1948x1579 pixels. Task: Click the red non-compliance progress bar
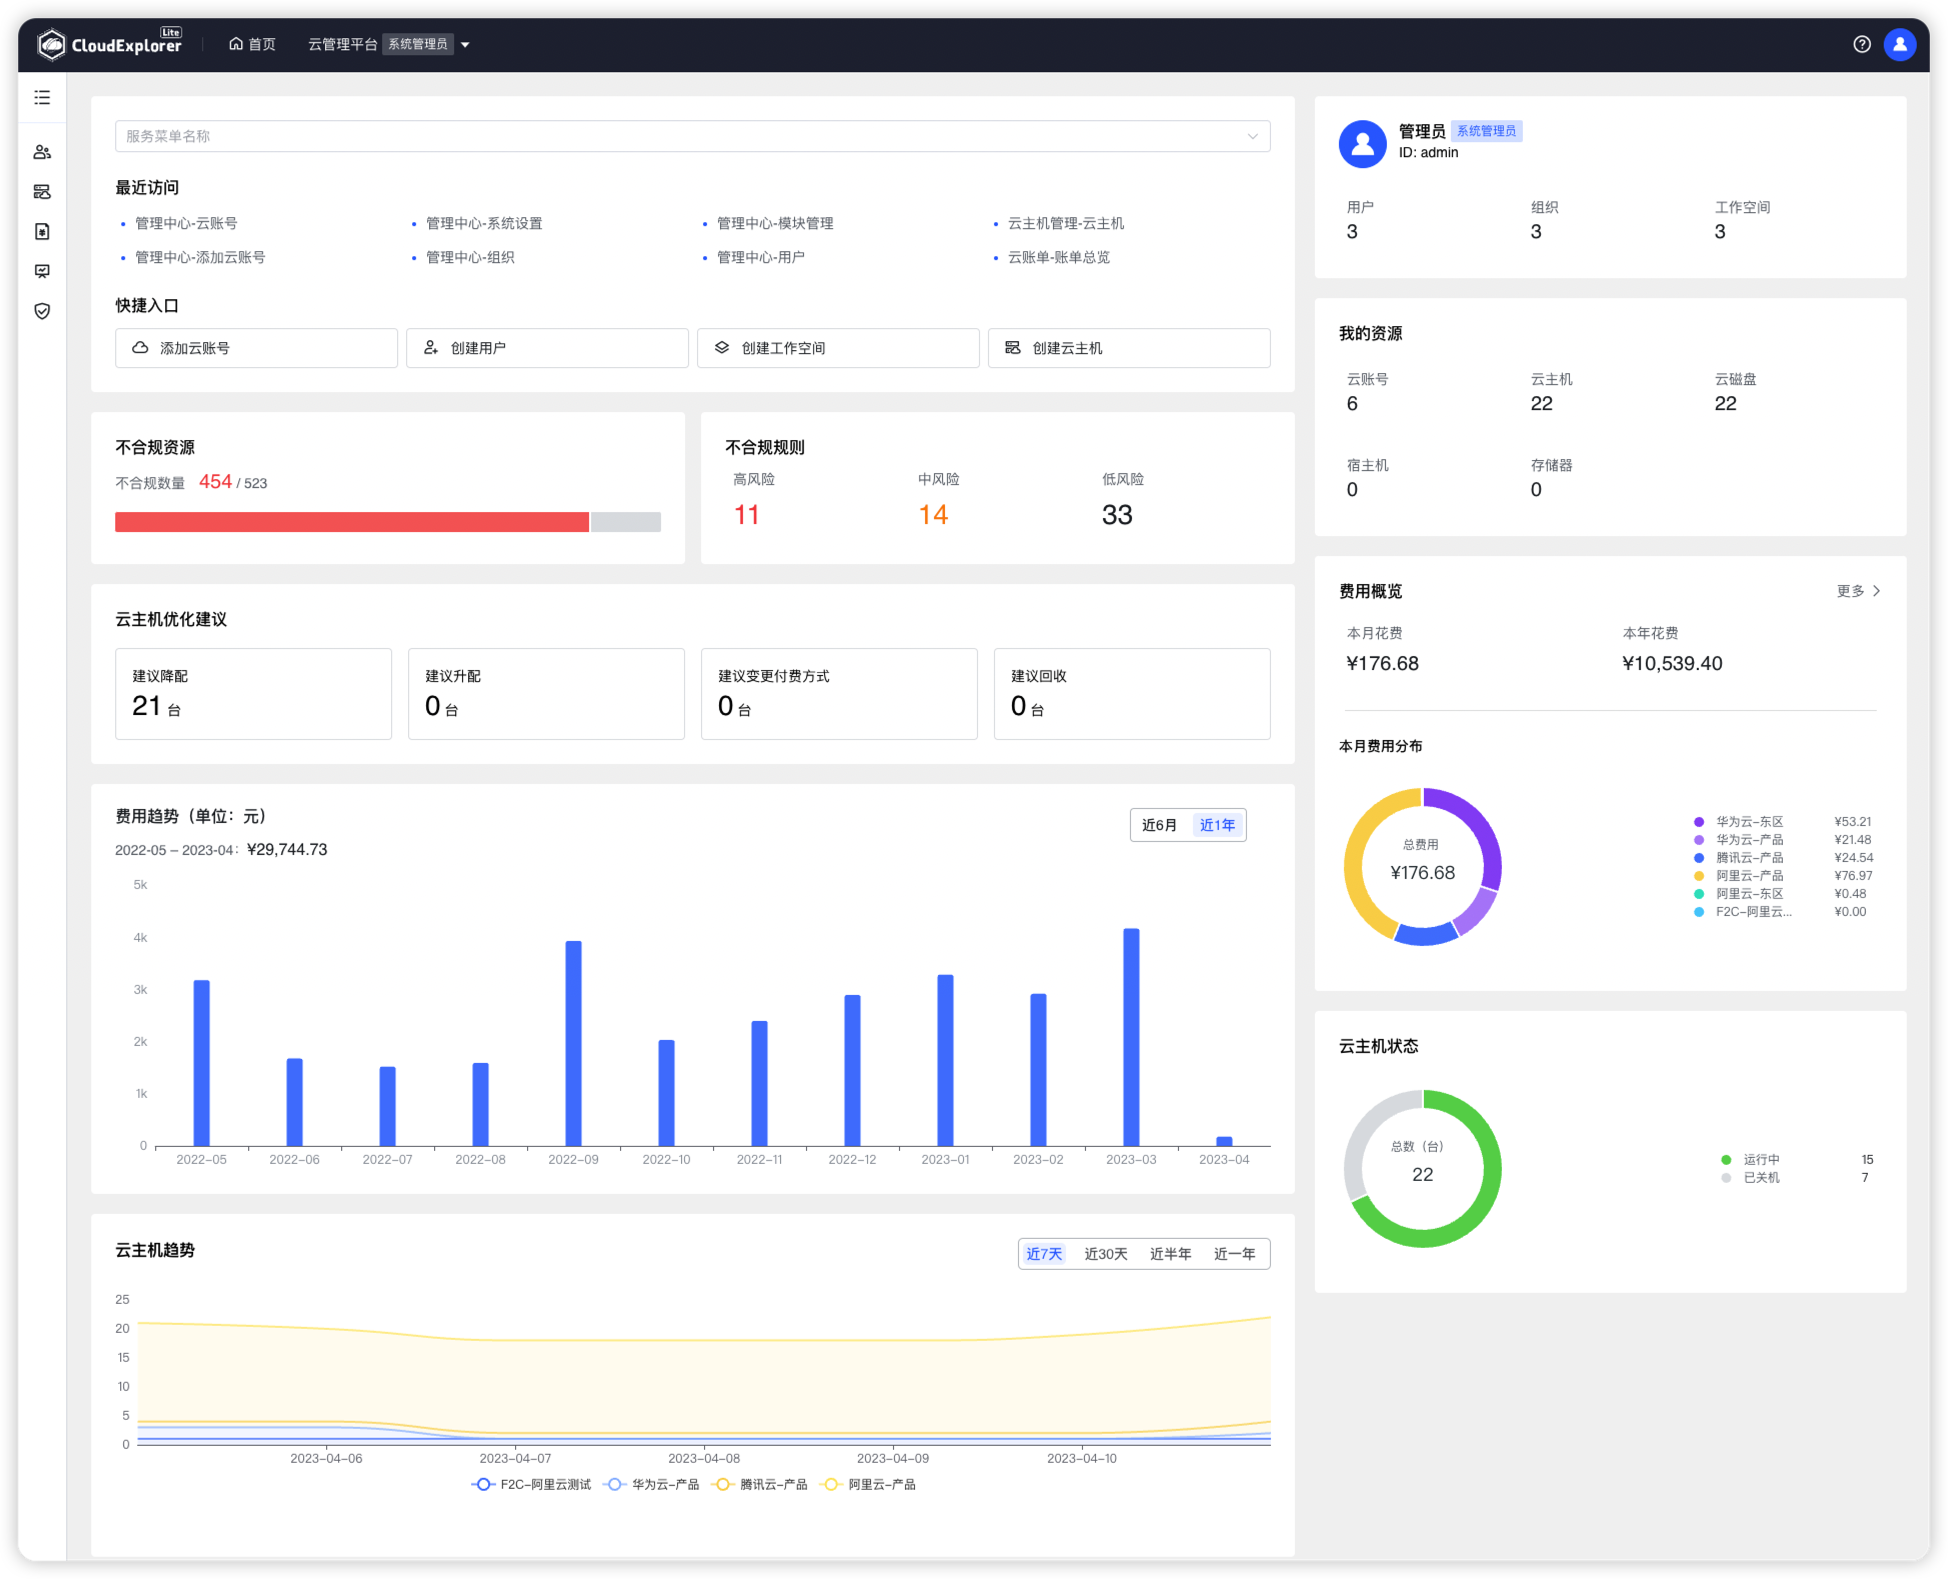click(x=352, y=521)
